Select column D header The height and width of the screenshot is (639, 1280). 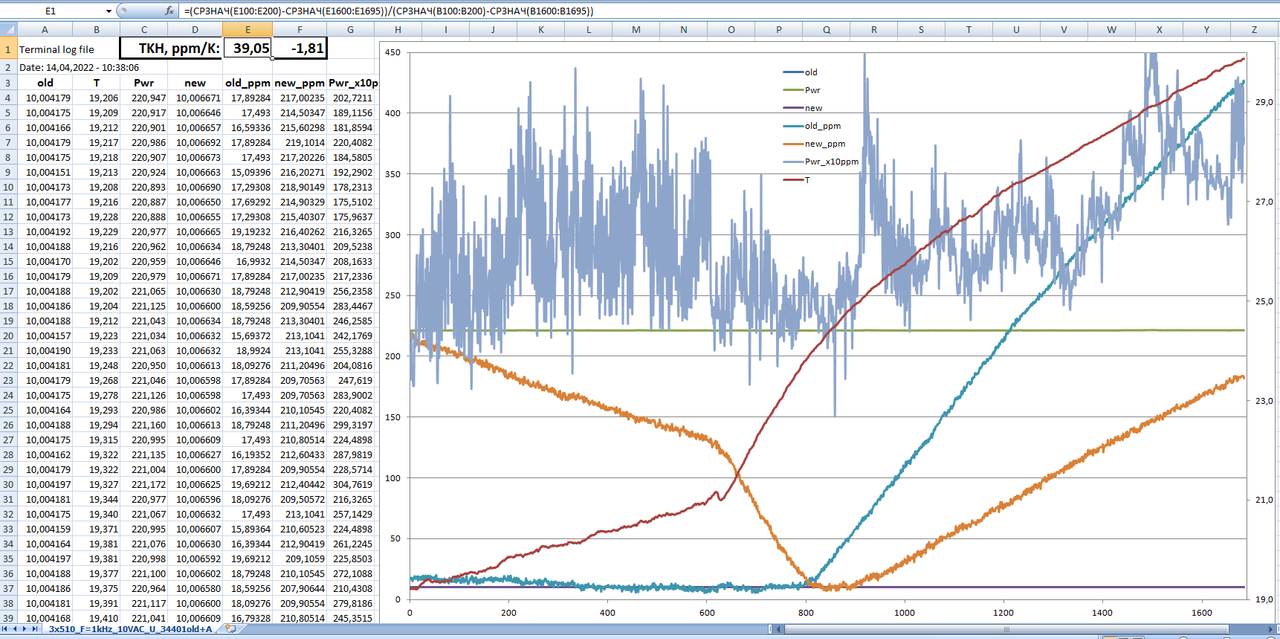[196, 30]
